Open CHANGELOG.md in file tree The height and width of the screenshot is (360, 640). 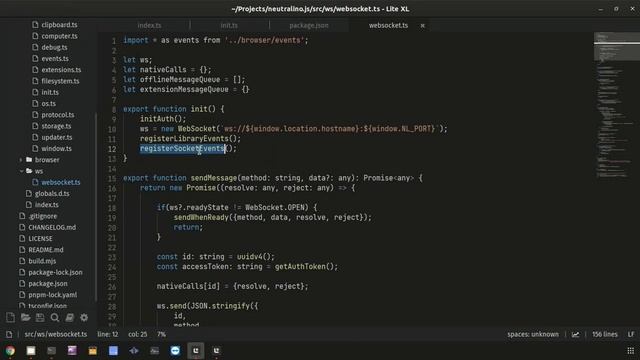(52, 227)
